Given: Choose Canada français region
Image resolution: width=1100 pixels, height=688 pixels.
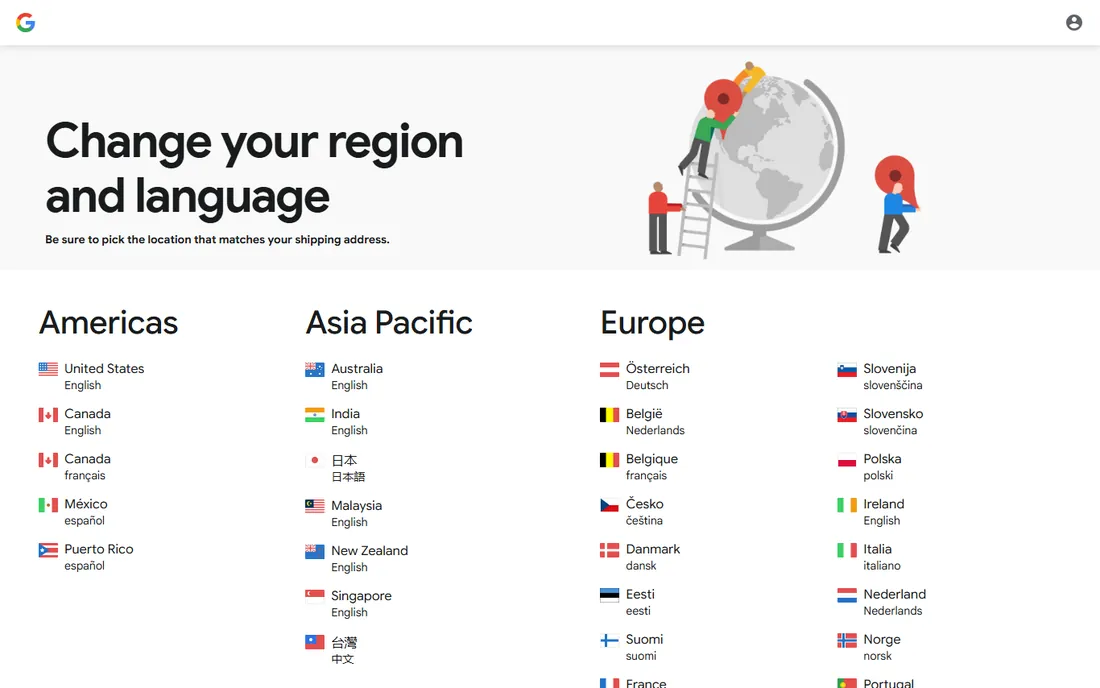Looking at the screenshot, I should [x=74, y=466].
